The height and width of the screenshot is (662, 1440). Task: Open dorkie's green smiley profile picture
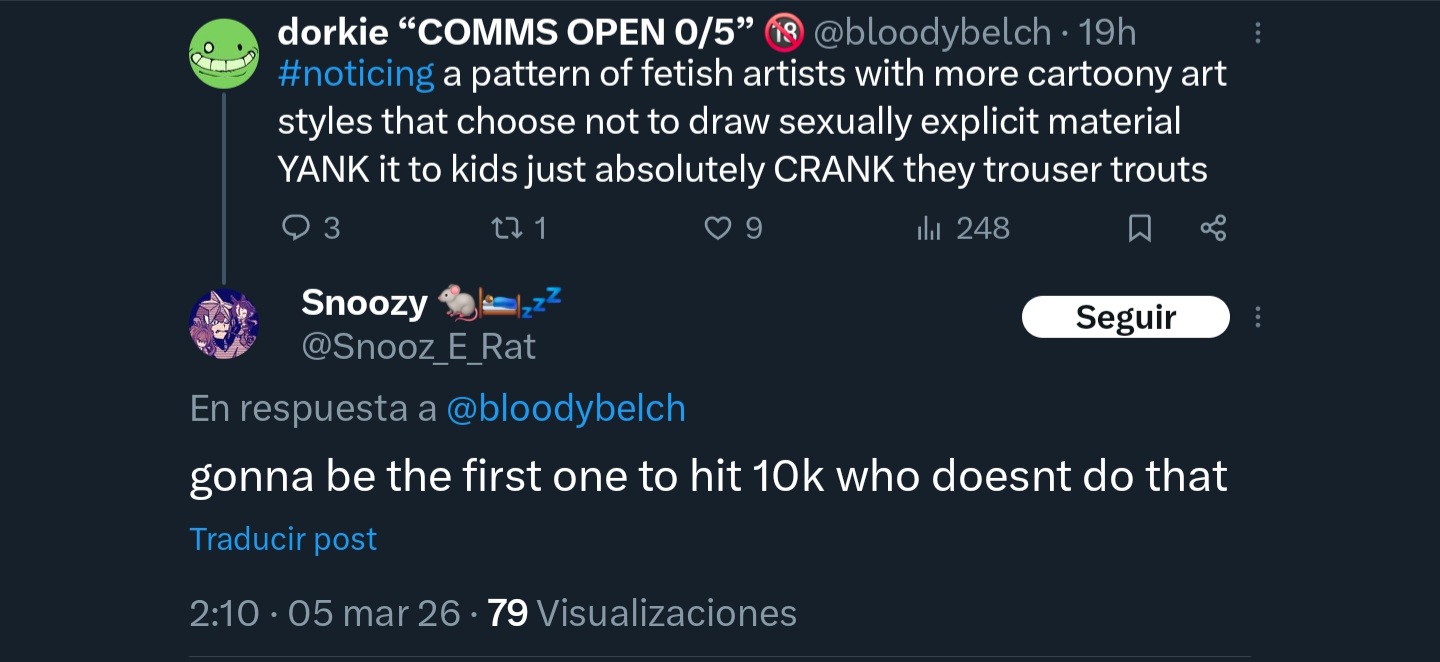pyautogui.click(x=224, y=54)
